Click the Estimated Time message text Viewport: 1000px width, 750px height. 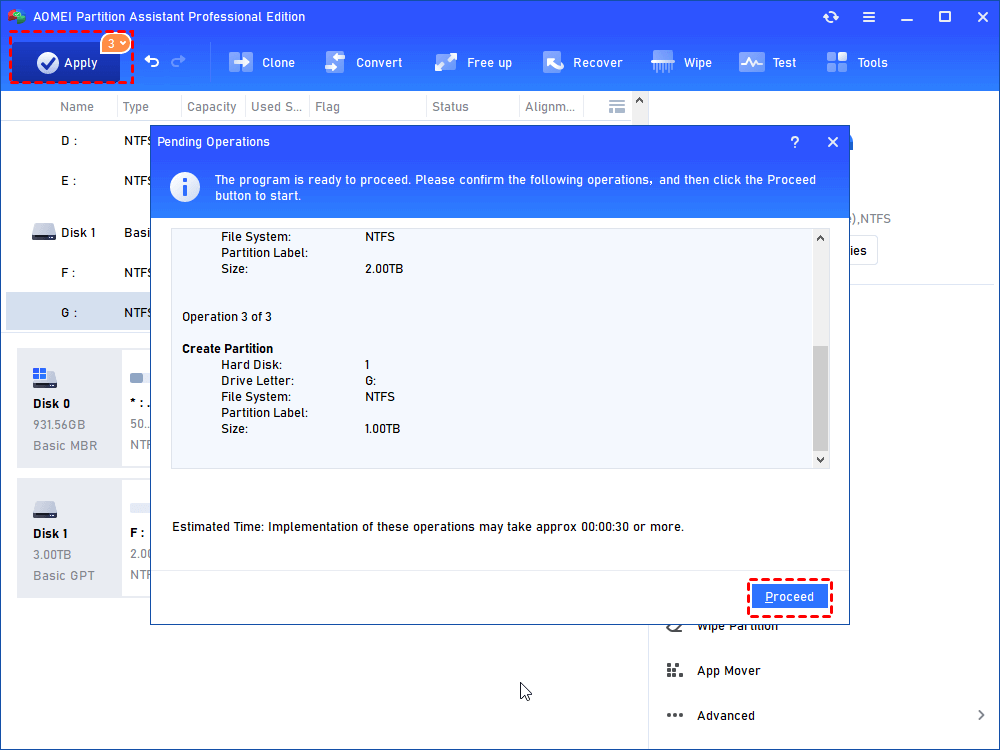[x=427, y=527]
